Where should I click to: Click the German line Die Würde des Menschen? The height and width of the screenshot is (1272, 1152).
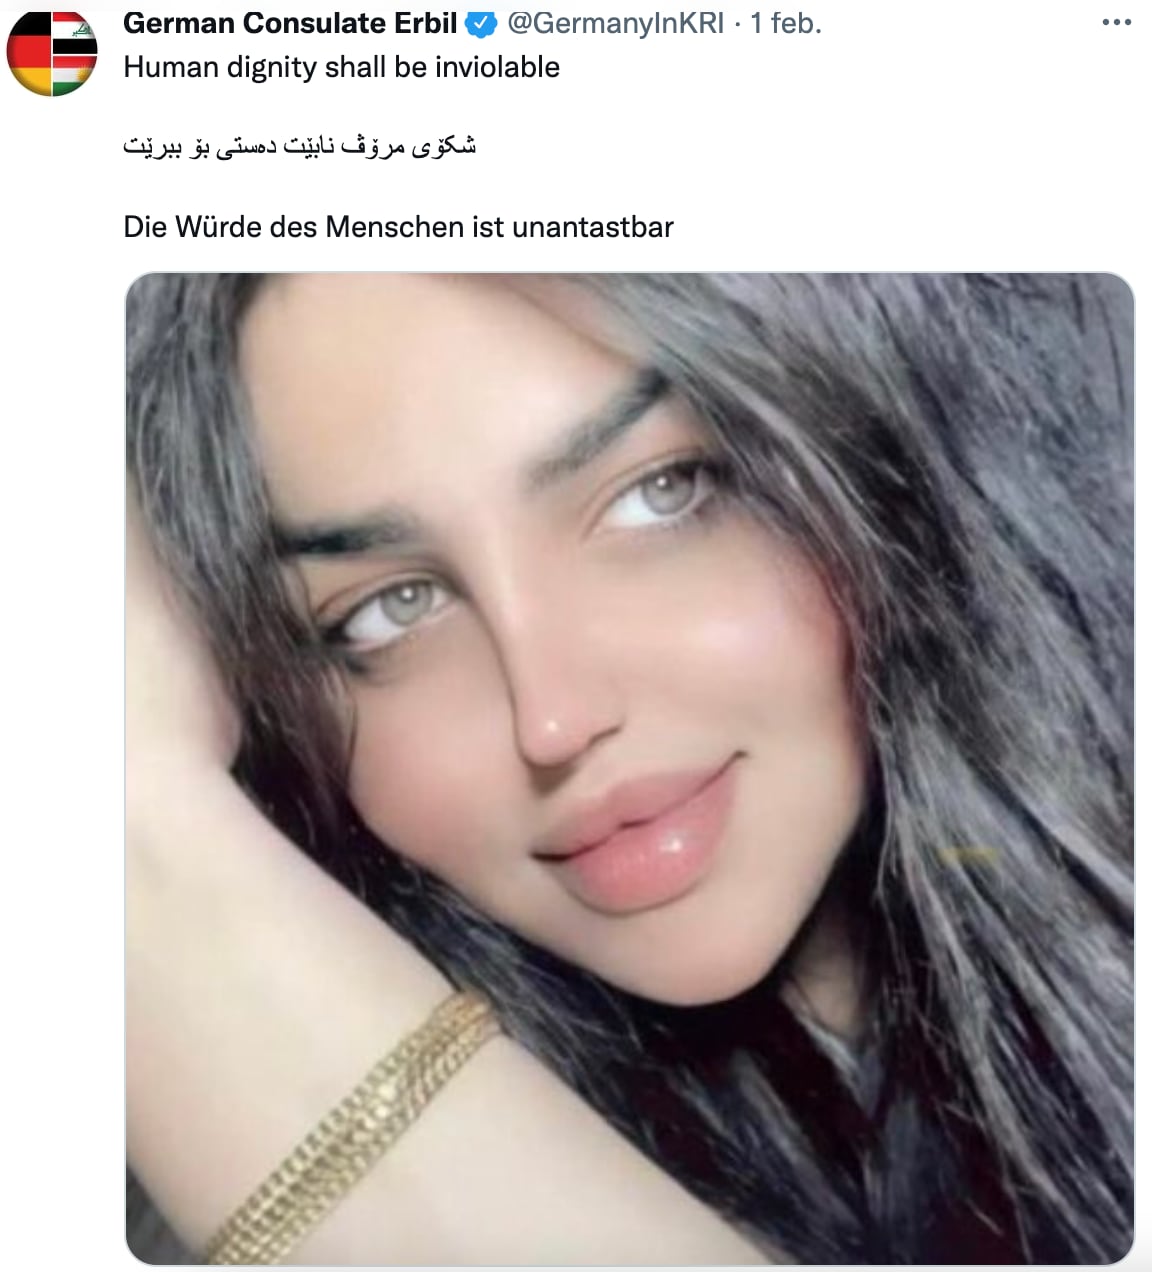click(398, 227)
